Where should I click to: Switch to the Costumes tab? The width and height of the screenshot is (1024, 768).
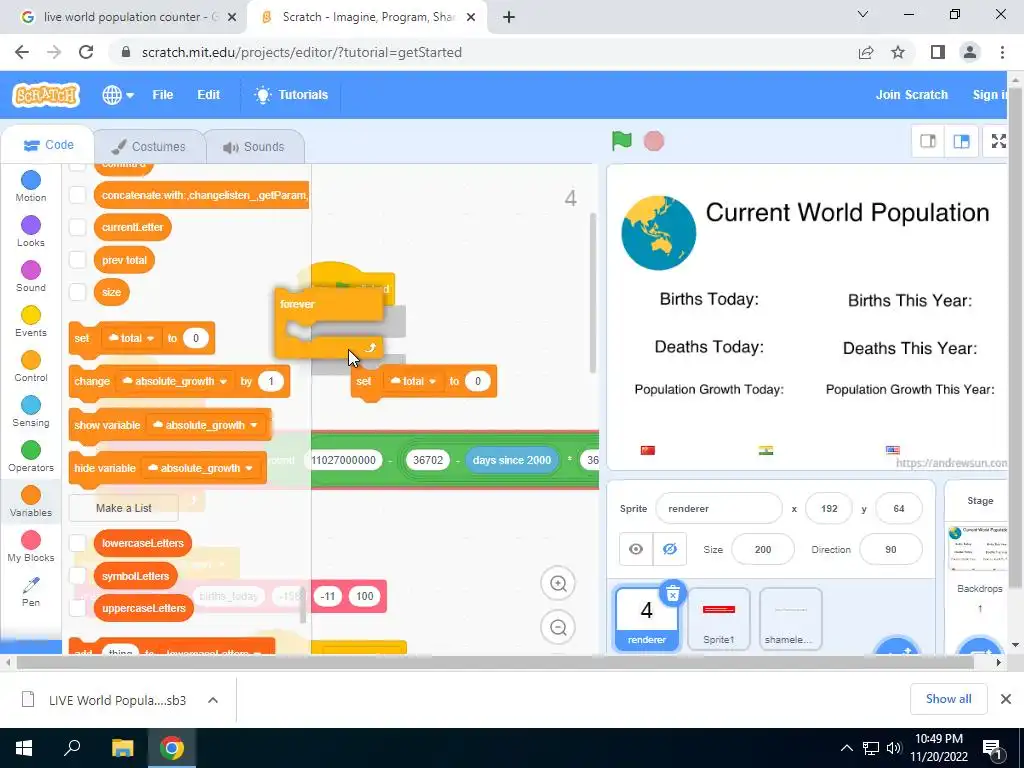[149, 146]
